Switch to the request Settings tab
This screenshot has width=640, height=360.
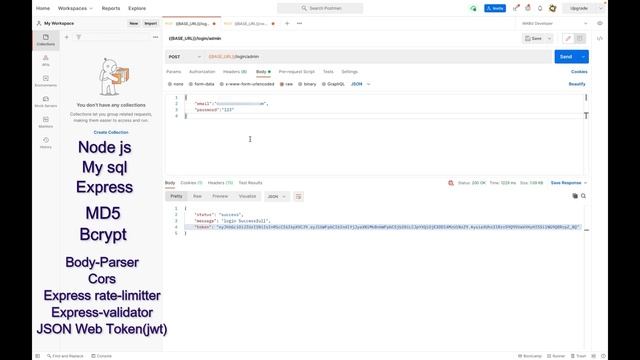(349, 72)
